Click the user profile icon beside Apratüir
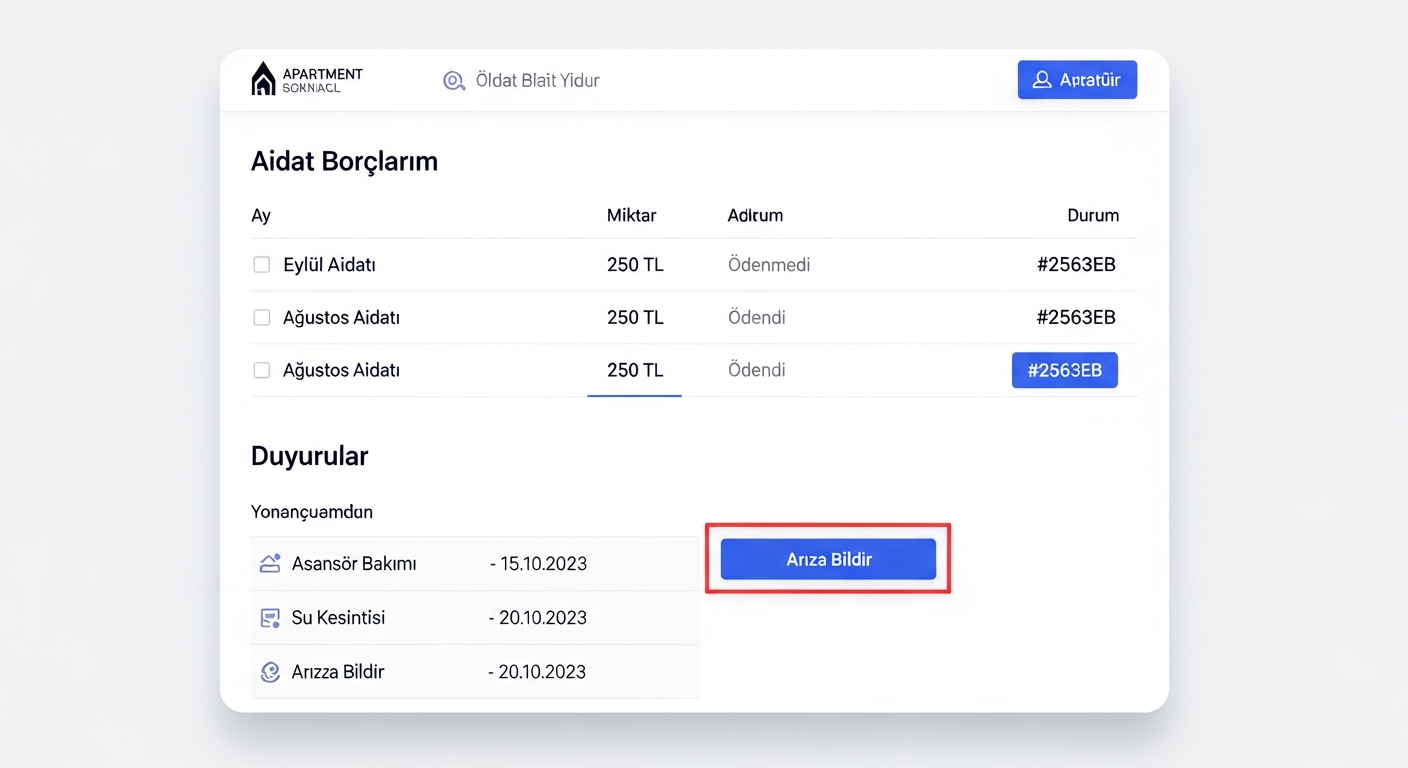The image size is (1408, 768). (1042, 80)
